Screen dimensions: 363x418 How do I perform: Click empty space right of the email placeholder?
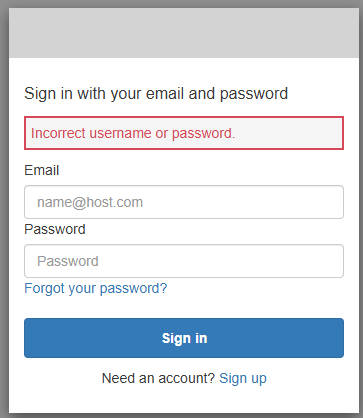243,202
